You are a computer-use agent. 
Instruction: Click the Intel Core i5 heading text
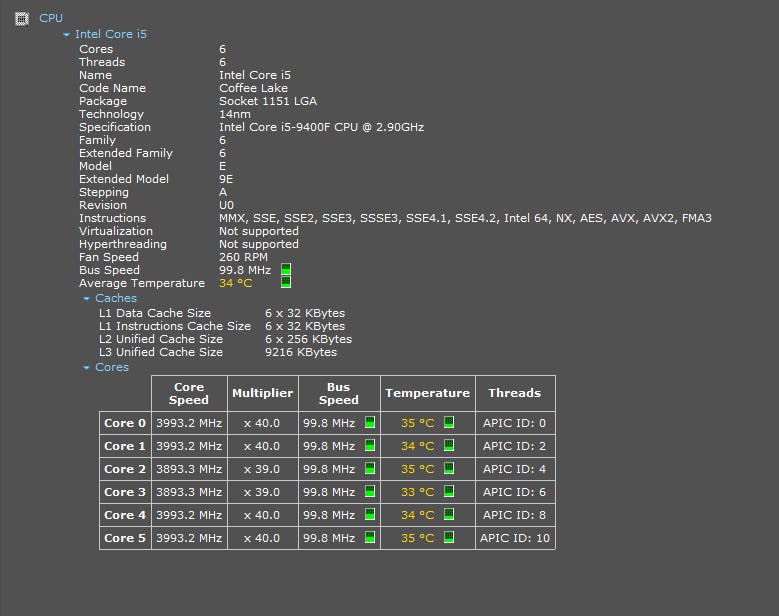(x=111, y=34)
